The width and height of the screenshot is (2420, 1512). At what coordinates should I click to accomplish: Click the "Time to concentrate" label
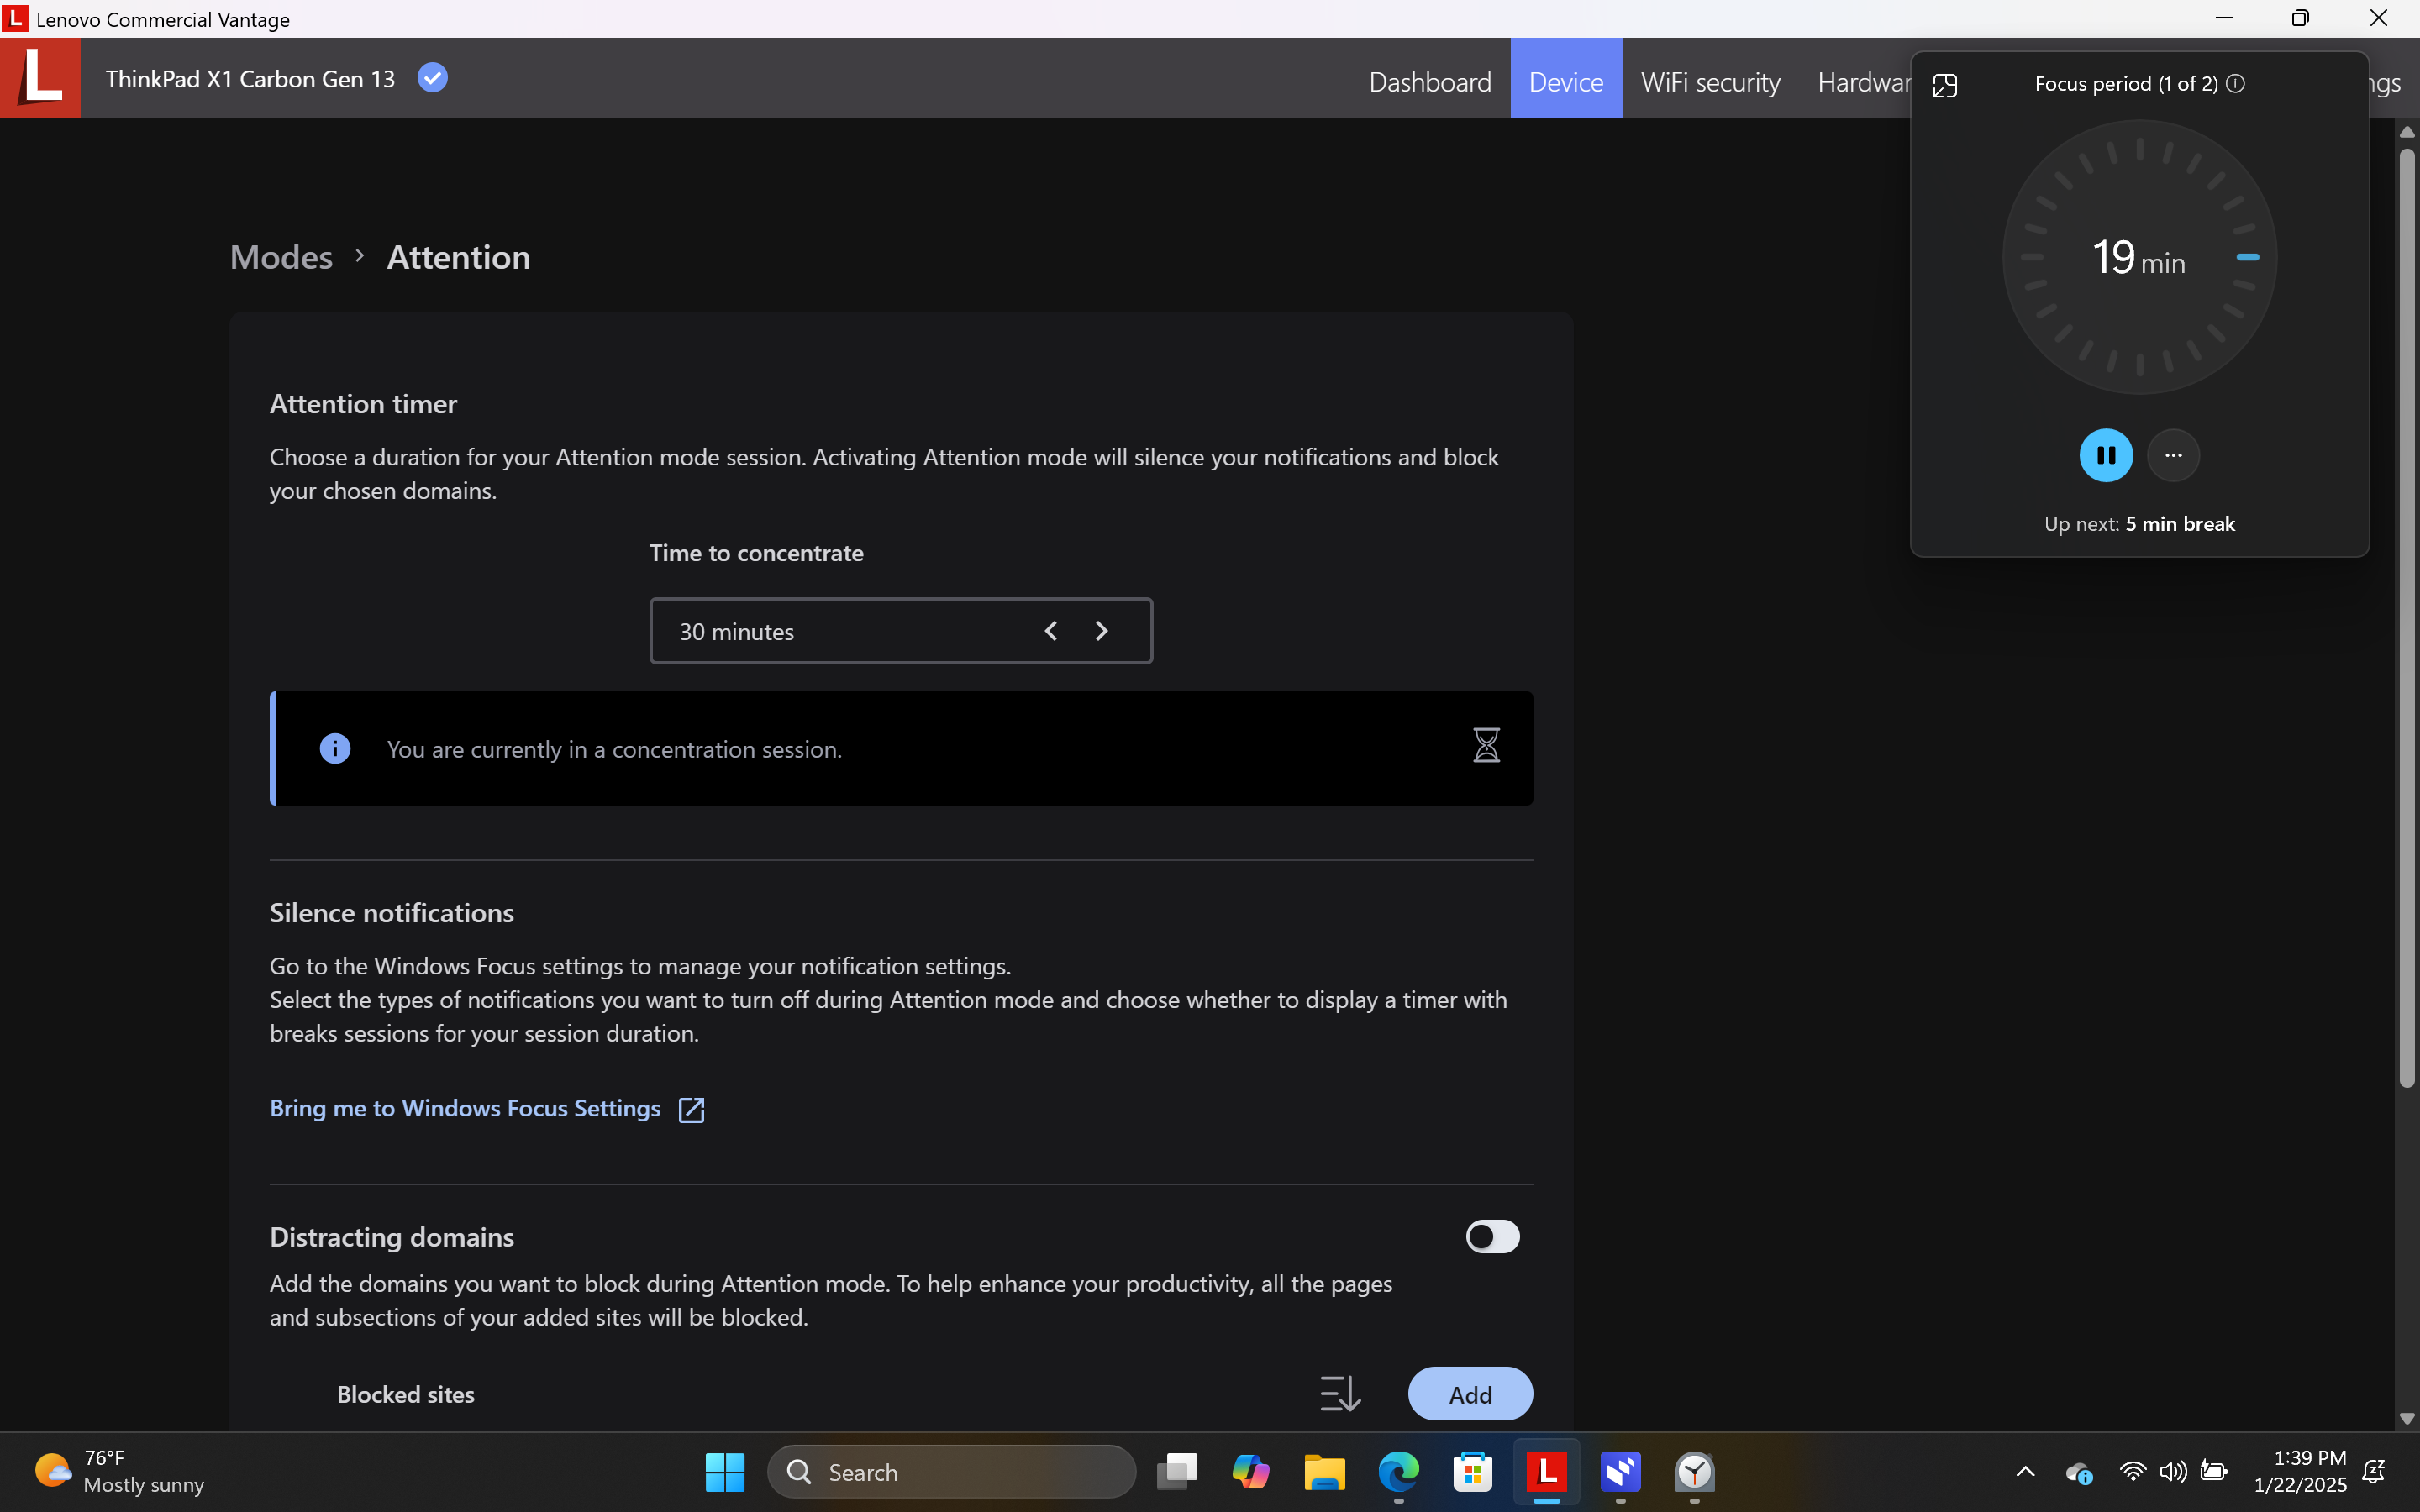[756, 553]
